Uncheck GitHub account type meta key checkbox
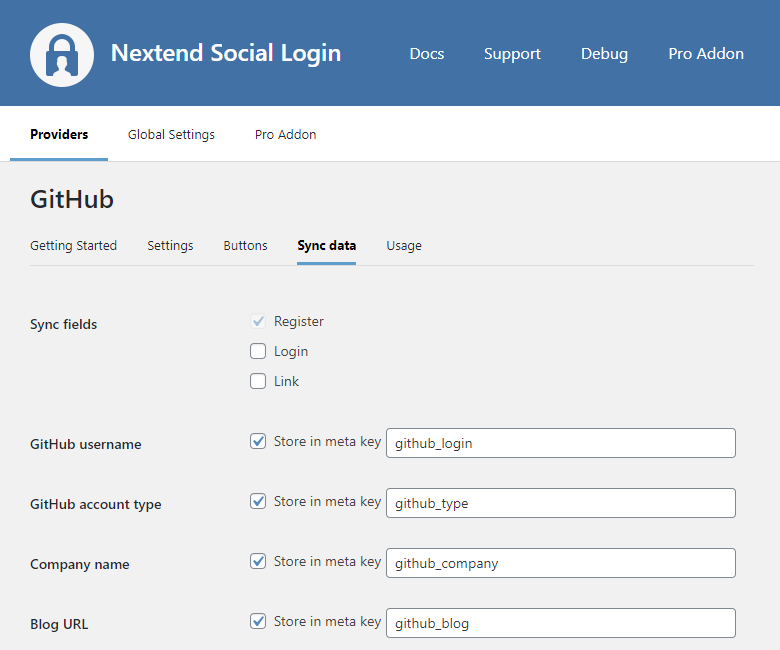This screenshot has height=650, width=780. click(258, 501)
